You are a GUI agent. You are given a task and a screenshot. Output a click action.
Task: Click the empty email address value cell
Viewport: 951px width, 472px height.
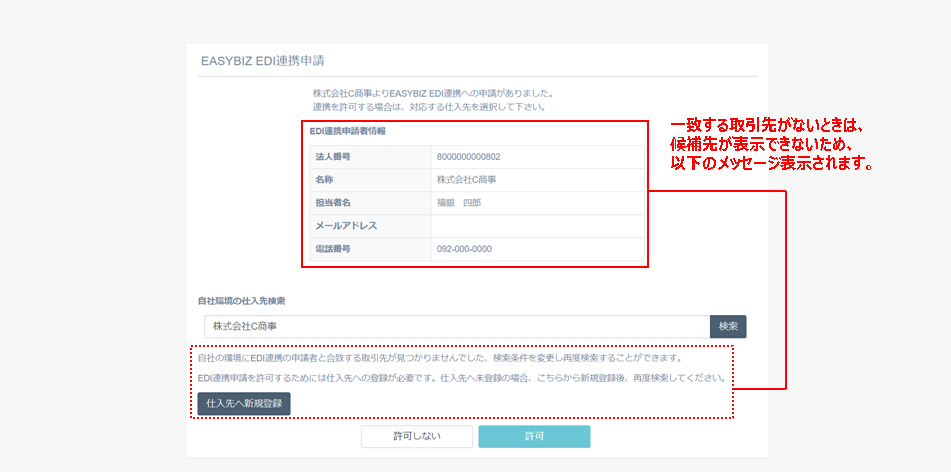[x=537, y=226]
